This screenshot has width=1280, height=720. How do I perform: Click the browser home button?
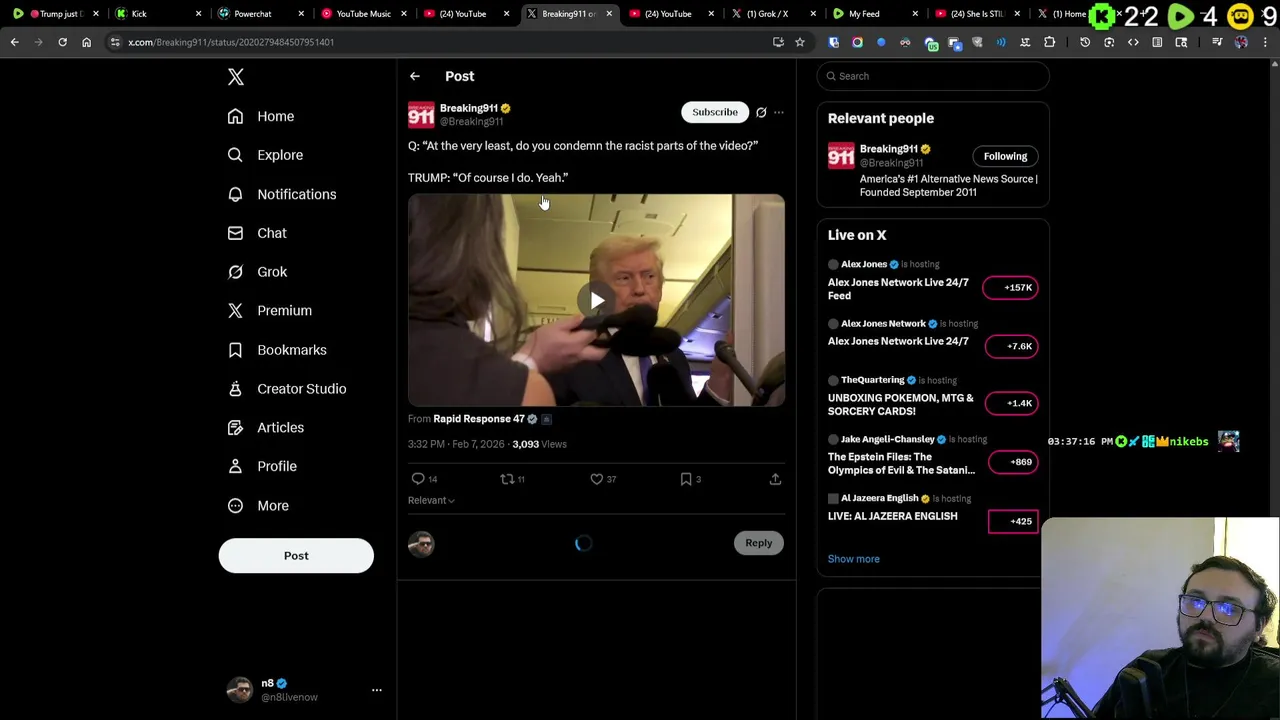(x=86, y=42)
